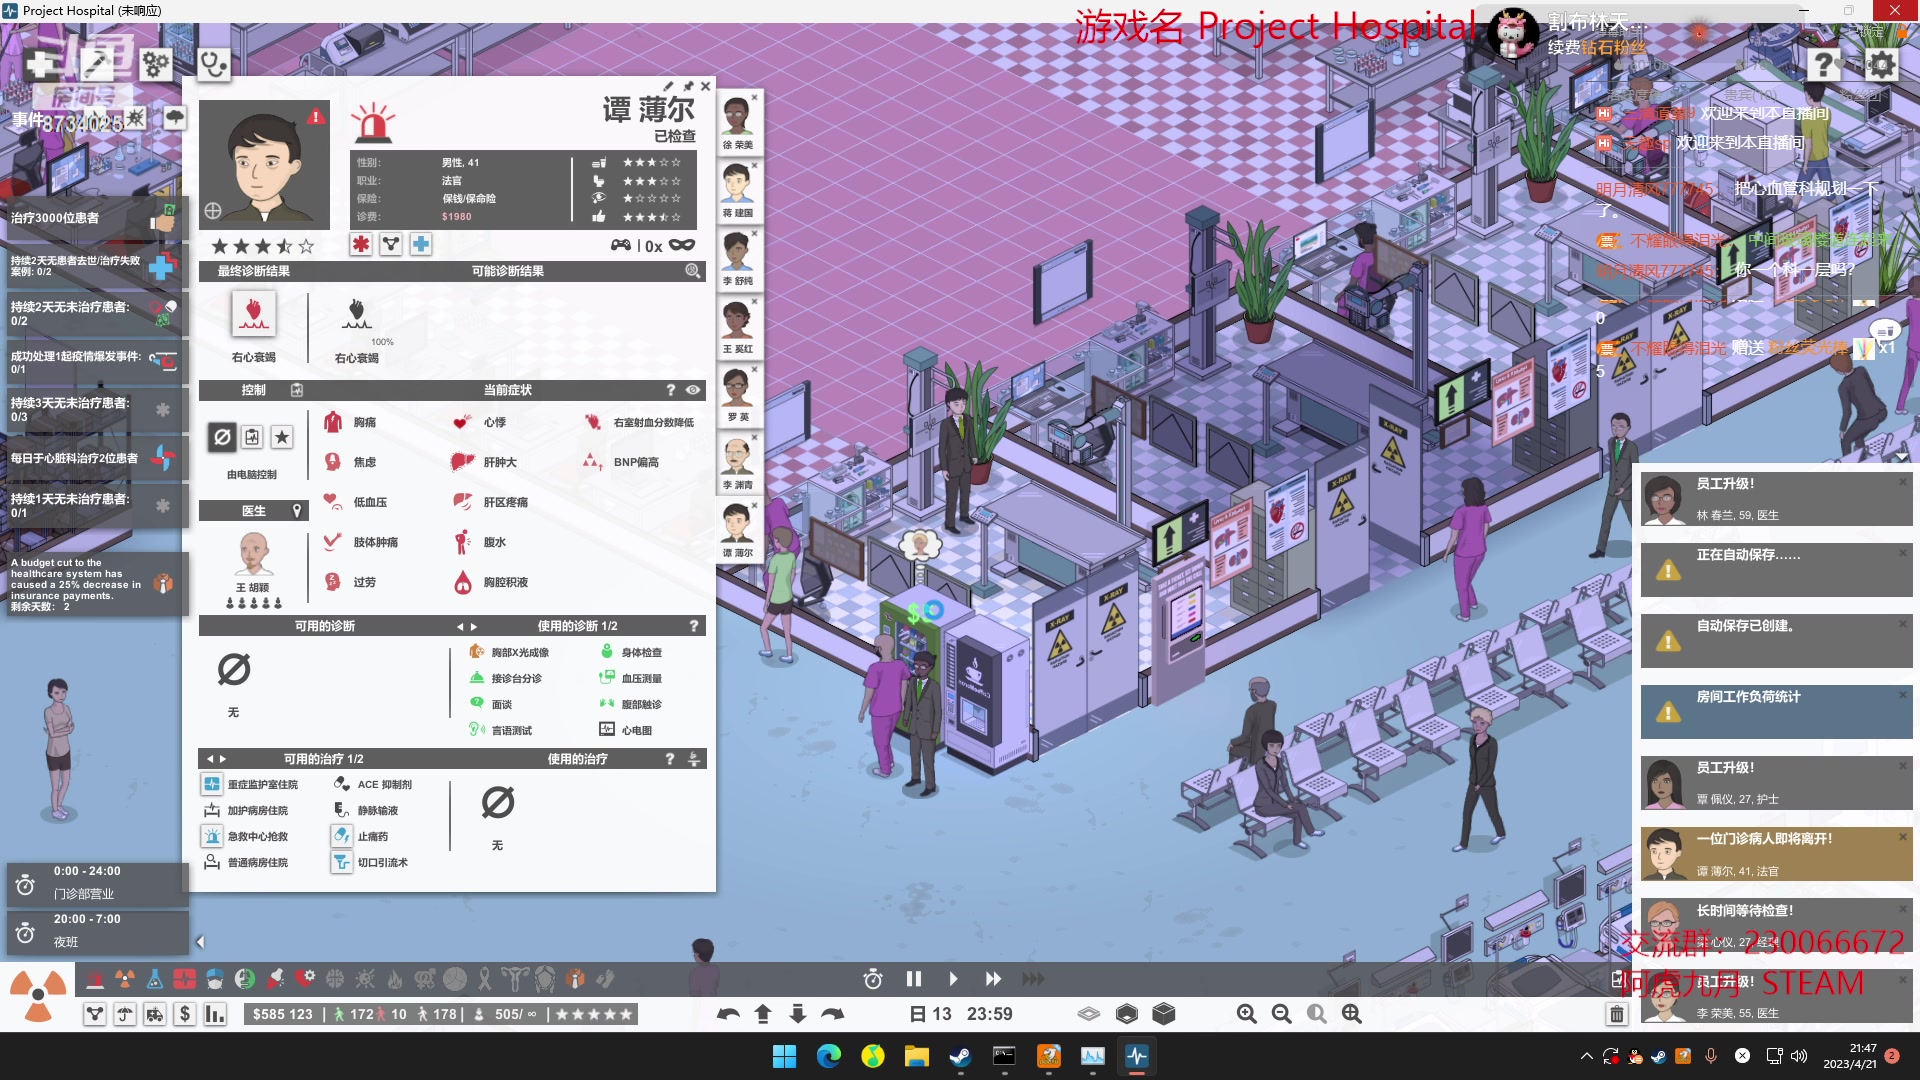Choose 急救中心抢救 treatment option
This screenshot has width=1920, height=1080.
[246, 837]
